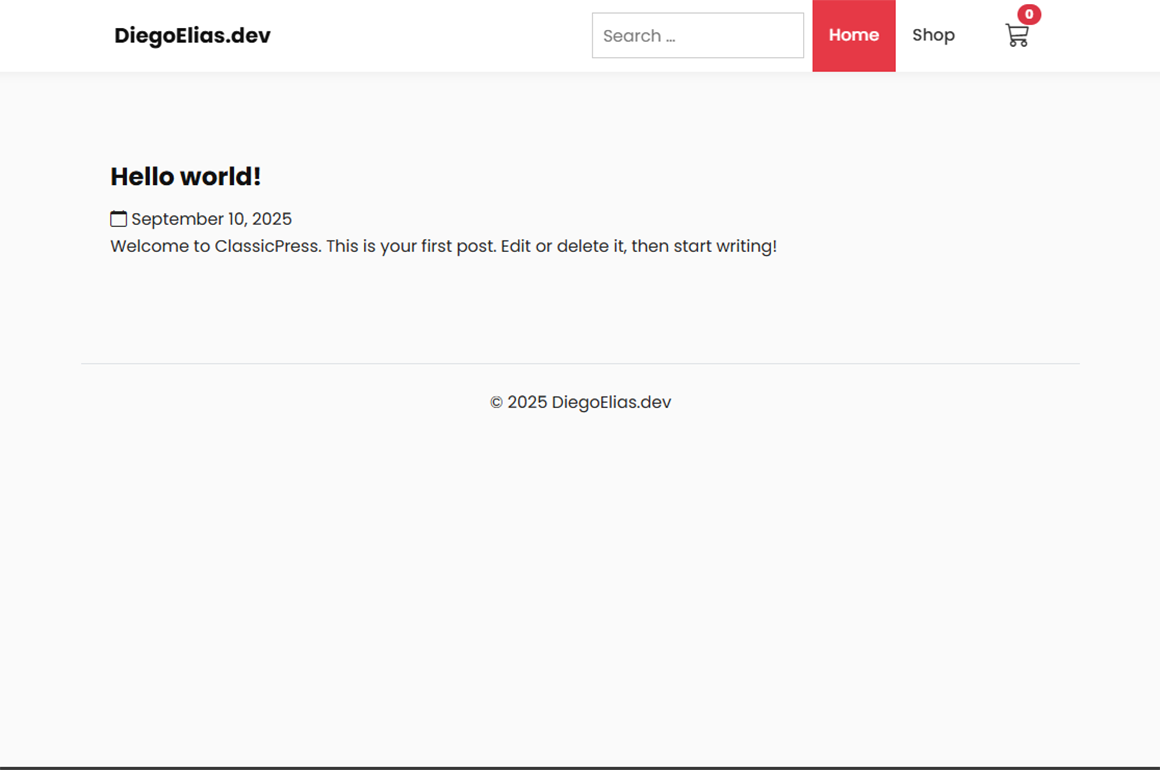Click the copyright symbol in the footer
1160x770 pixels.
[496, 403]
